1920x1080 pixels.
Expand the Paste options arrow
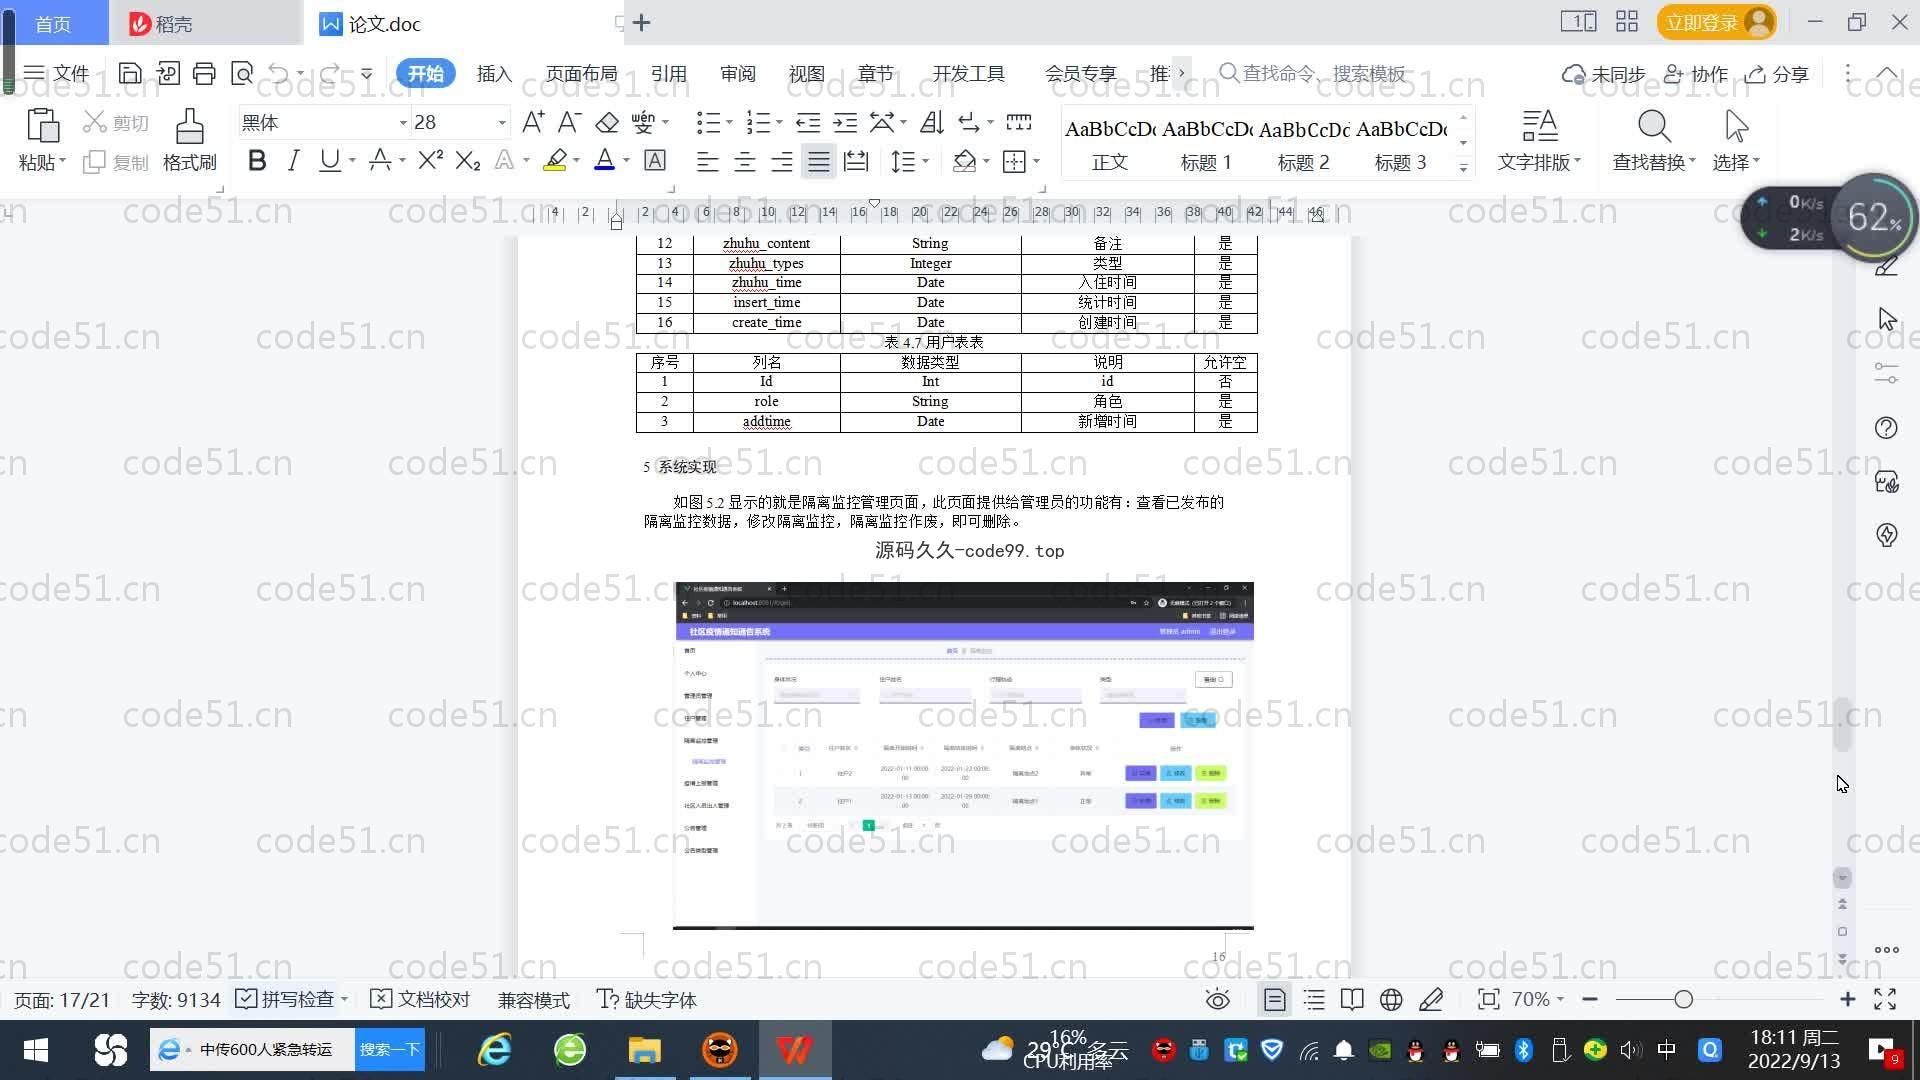pyautogui.click(x=62, y=161)
